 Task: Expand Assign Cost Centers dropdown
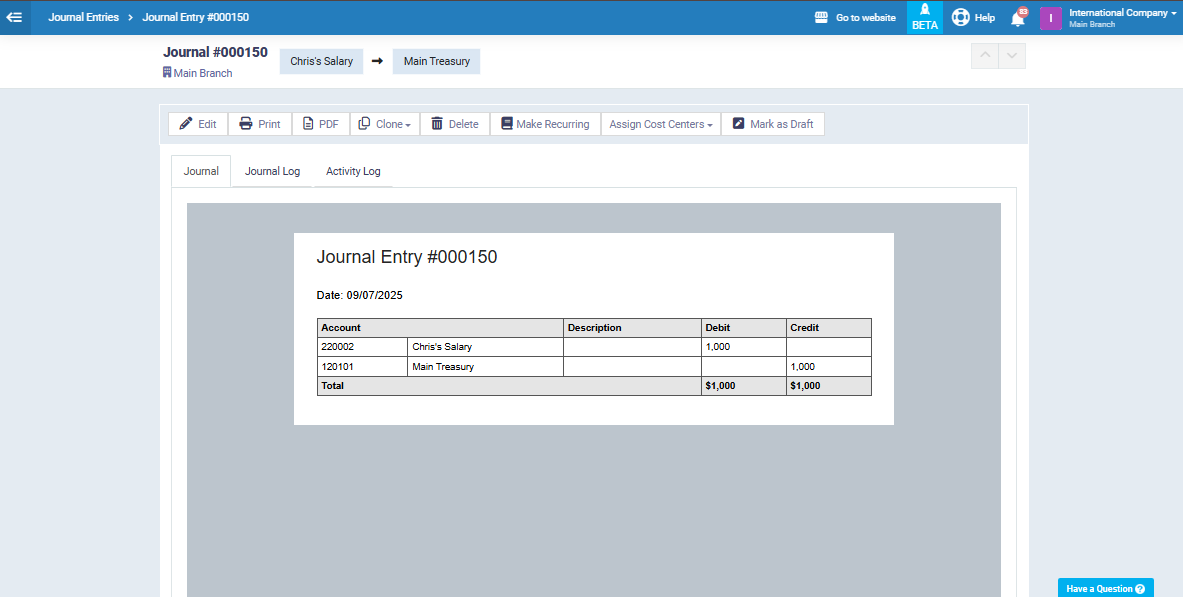pos(660,124)
